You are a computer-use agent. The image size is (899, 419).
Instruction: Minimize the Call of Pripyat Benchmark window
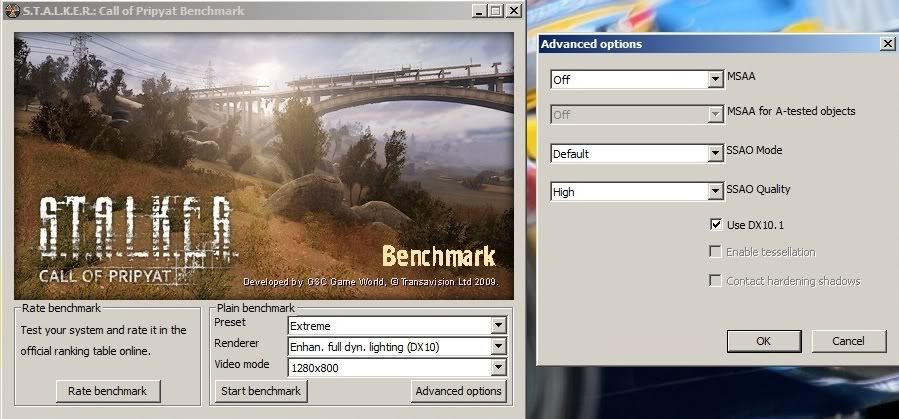click(x=480, y=11)
